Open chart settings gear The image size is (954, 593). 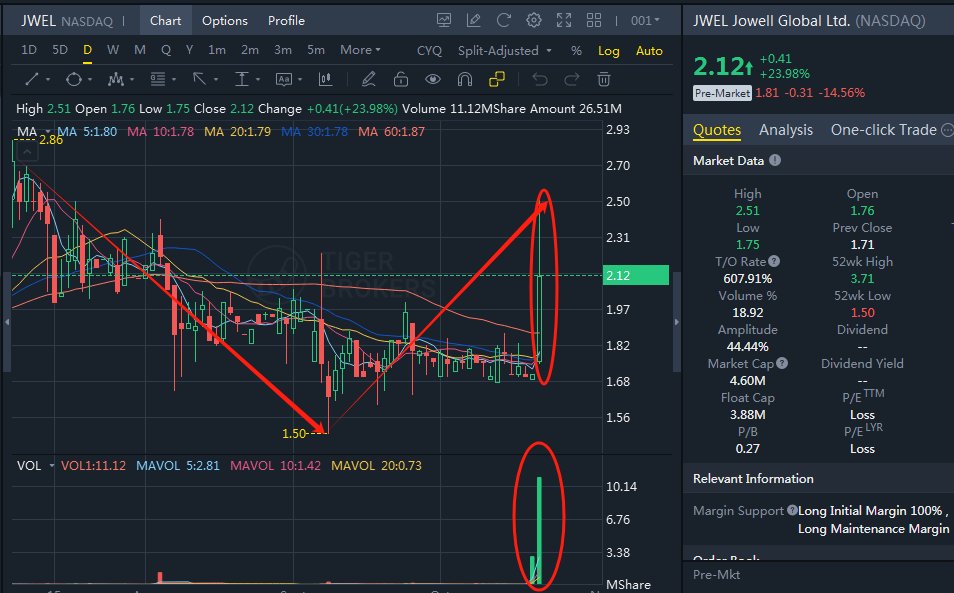(x=534, y=20)
